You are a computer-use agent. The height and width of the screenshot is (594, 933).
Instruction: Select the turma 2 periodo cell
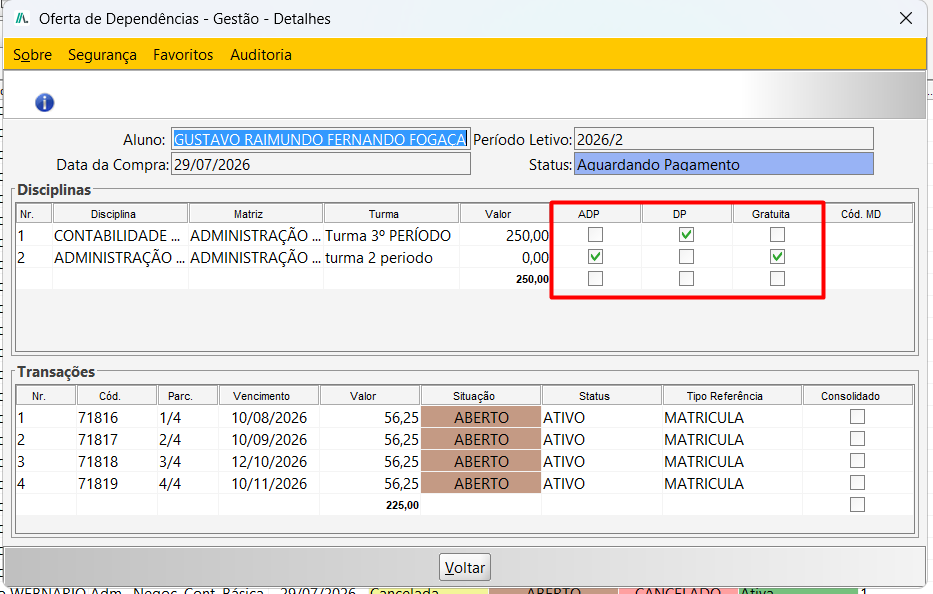(392, 258)
